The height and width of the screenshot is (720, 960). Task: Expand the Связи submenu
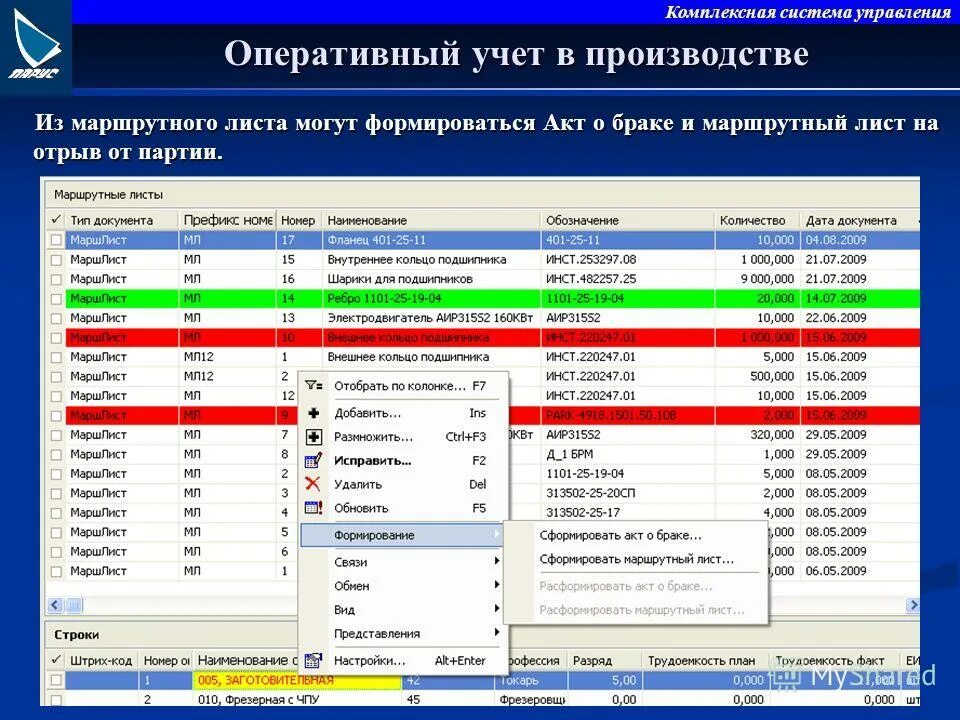pyautogui.click(x=354, y=560)
